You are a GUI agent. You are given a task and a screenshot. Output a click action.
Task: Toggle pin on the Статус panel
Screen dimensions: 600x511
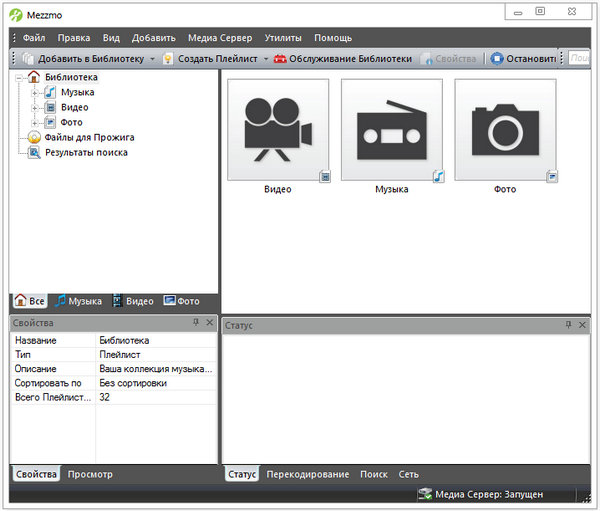click(569, 325)
